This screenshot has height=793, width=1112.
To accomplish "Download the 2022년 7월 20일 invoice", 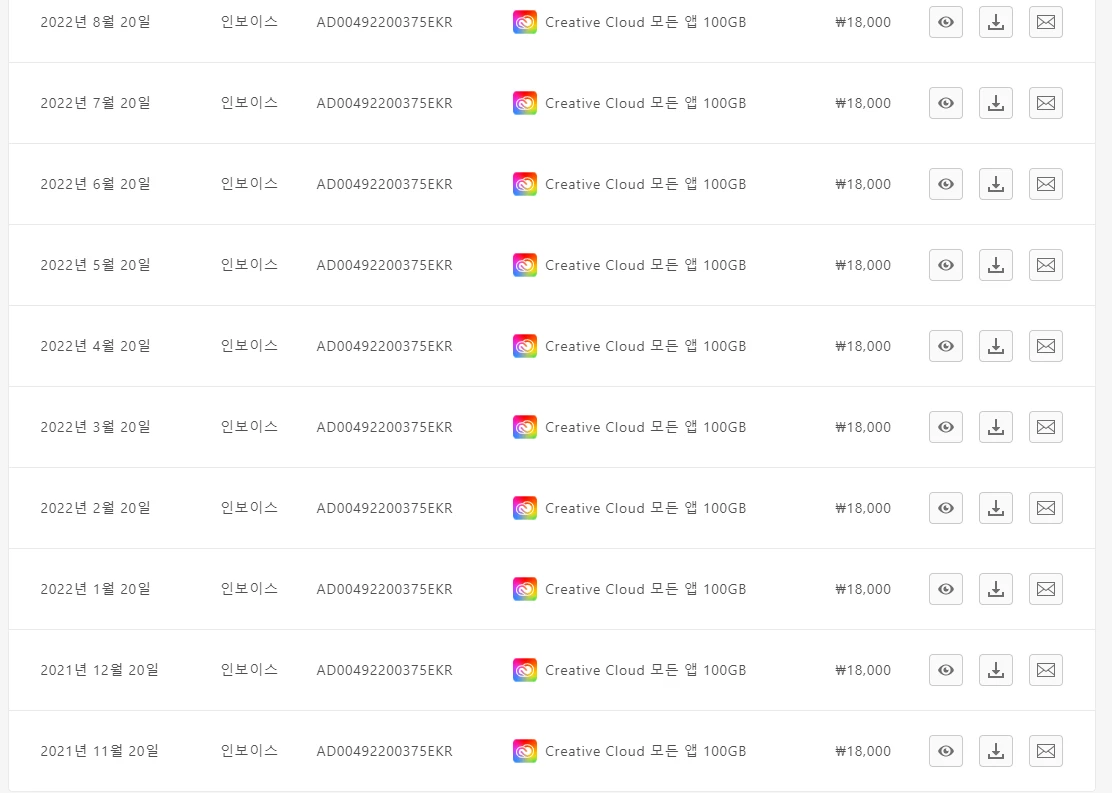I will [996, 103].
